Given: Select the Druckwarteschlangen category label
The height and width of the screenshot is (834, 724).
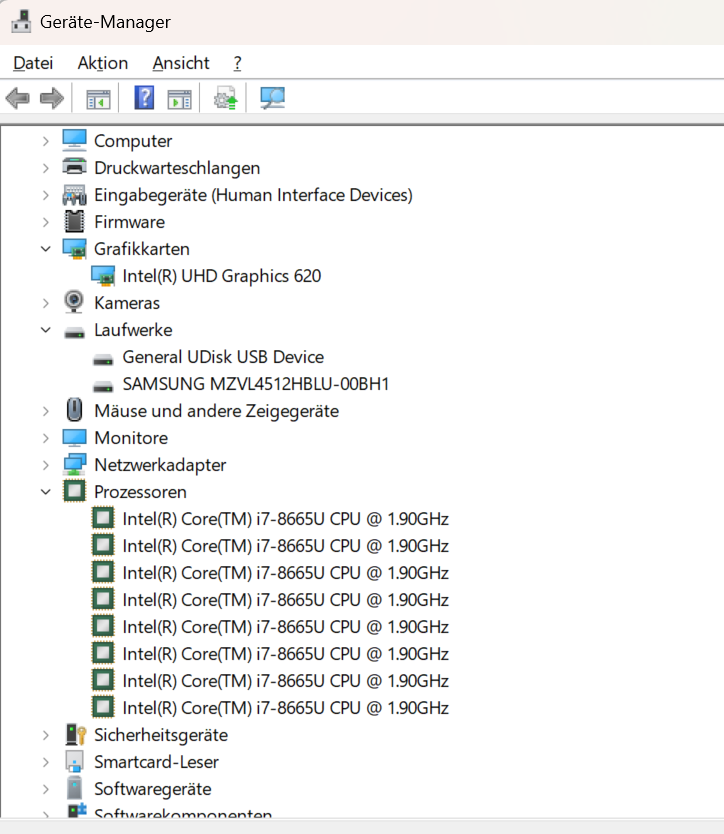Looking at the screenshot, I should pos(177,169).
